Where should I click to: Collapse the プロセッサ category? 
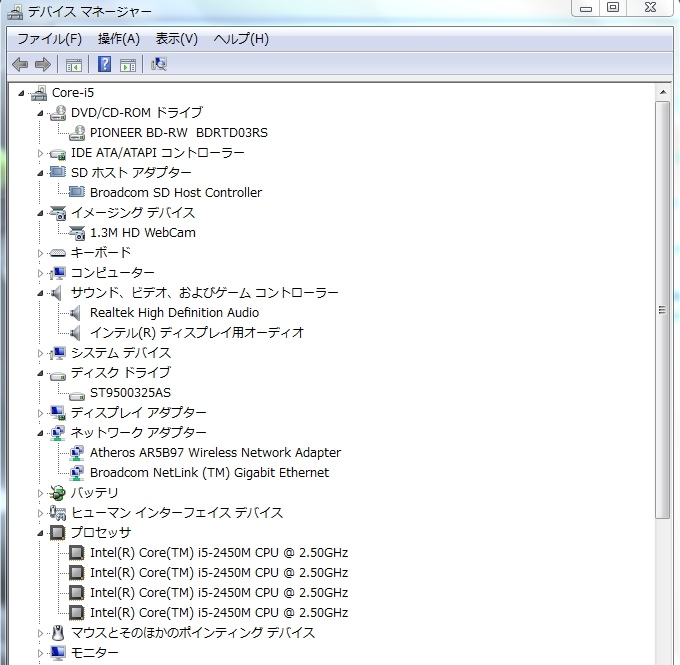pyautogui.click(x=41, y=533)
